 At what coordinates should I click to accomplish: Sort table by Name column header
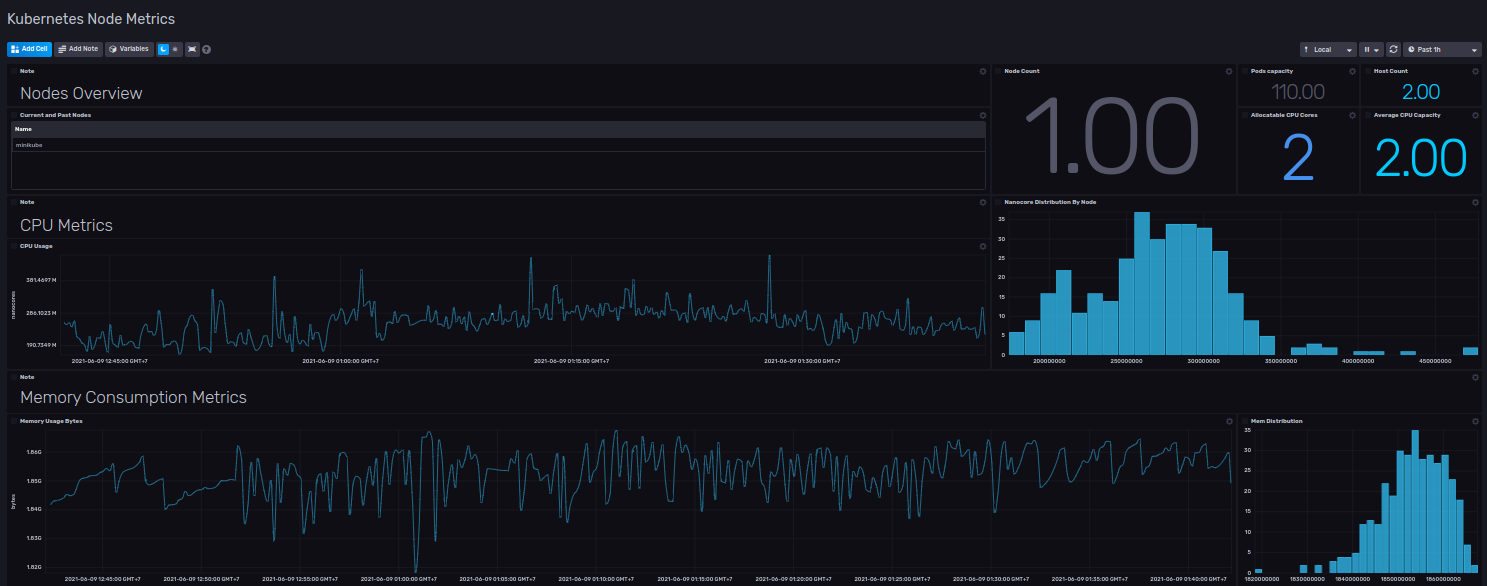pos(24,129)
